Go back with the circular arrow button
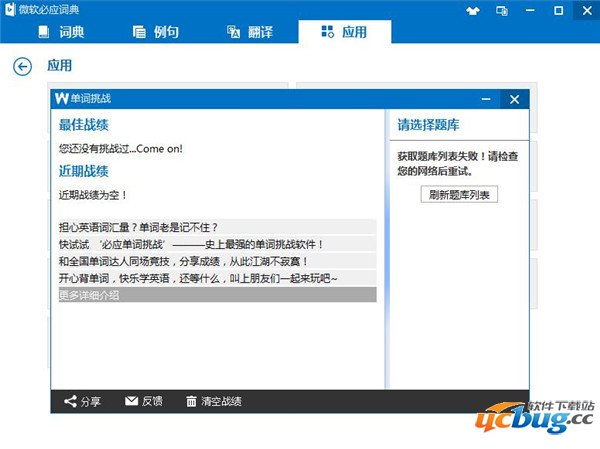The height and width of the screenshot is (449, 600). tap(22, 67)
